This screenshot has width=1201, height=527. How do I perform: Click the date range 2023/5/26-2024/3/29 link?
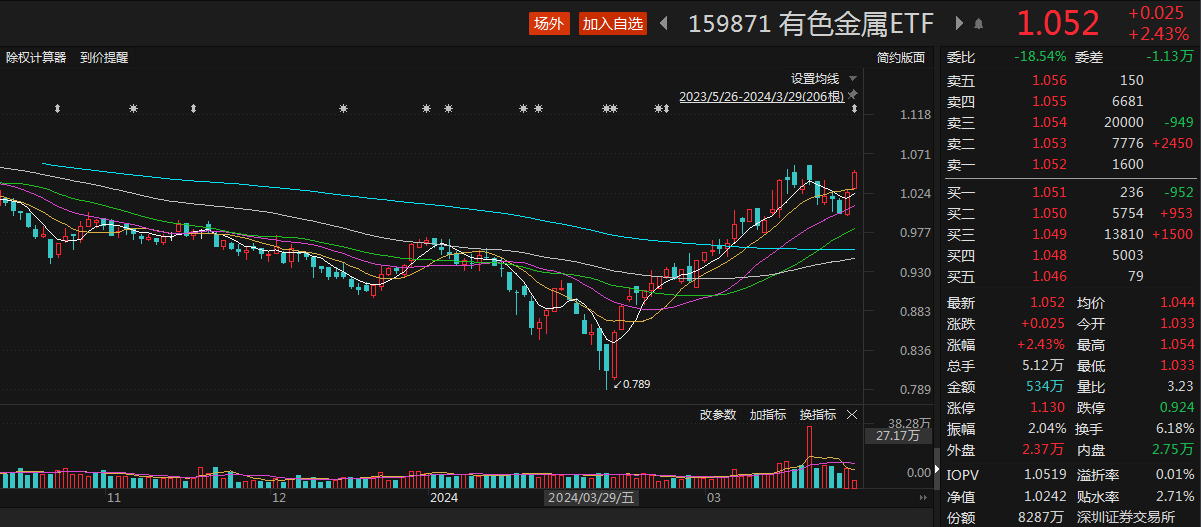point(762,97)
